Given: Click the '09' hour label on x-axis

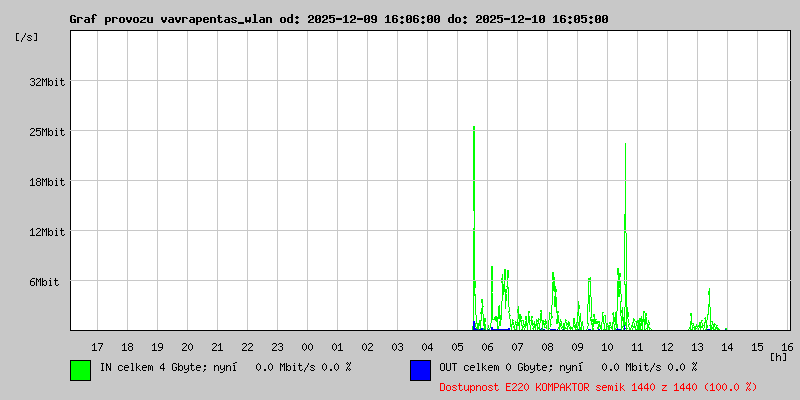Looking at the screenshot, I should (x=577, y=347).
